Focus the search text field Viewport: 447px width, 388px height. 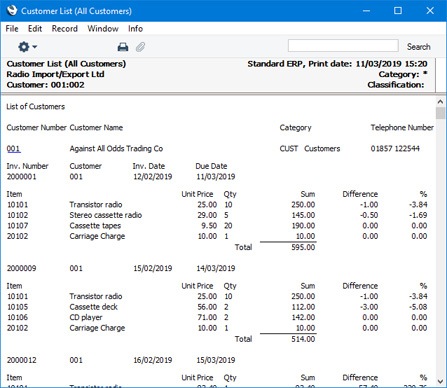pyautogui.click(x=343, y=46)
